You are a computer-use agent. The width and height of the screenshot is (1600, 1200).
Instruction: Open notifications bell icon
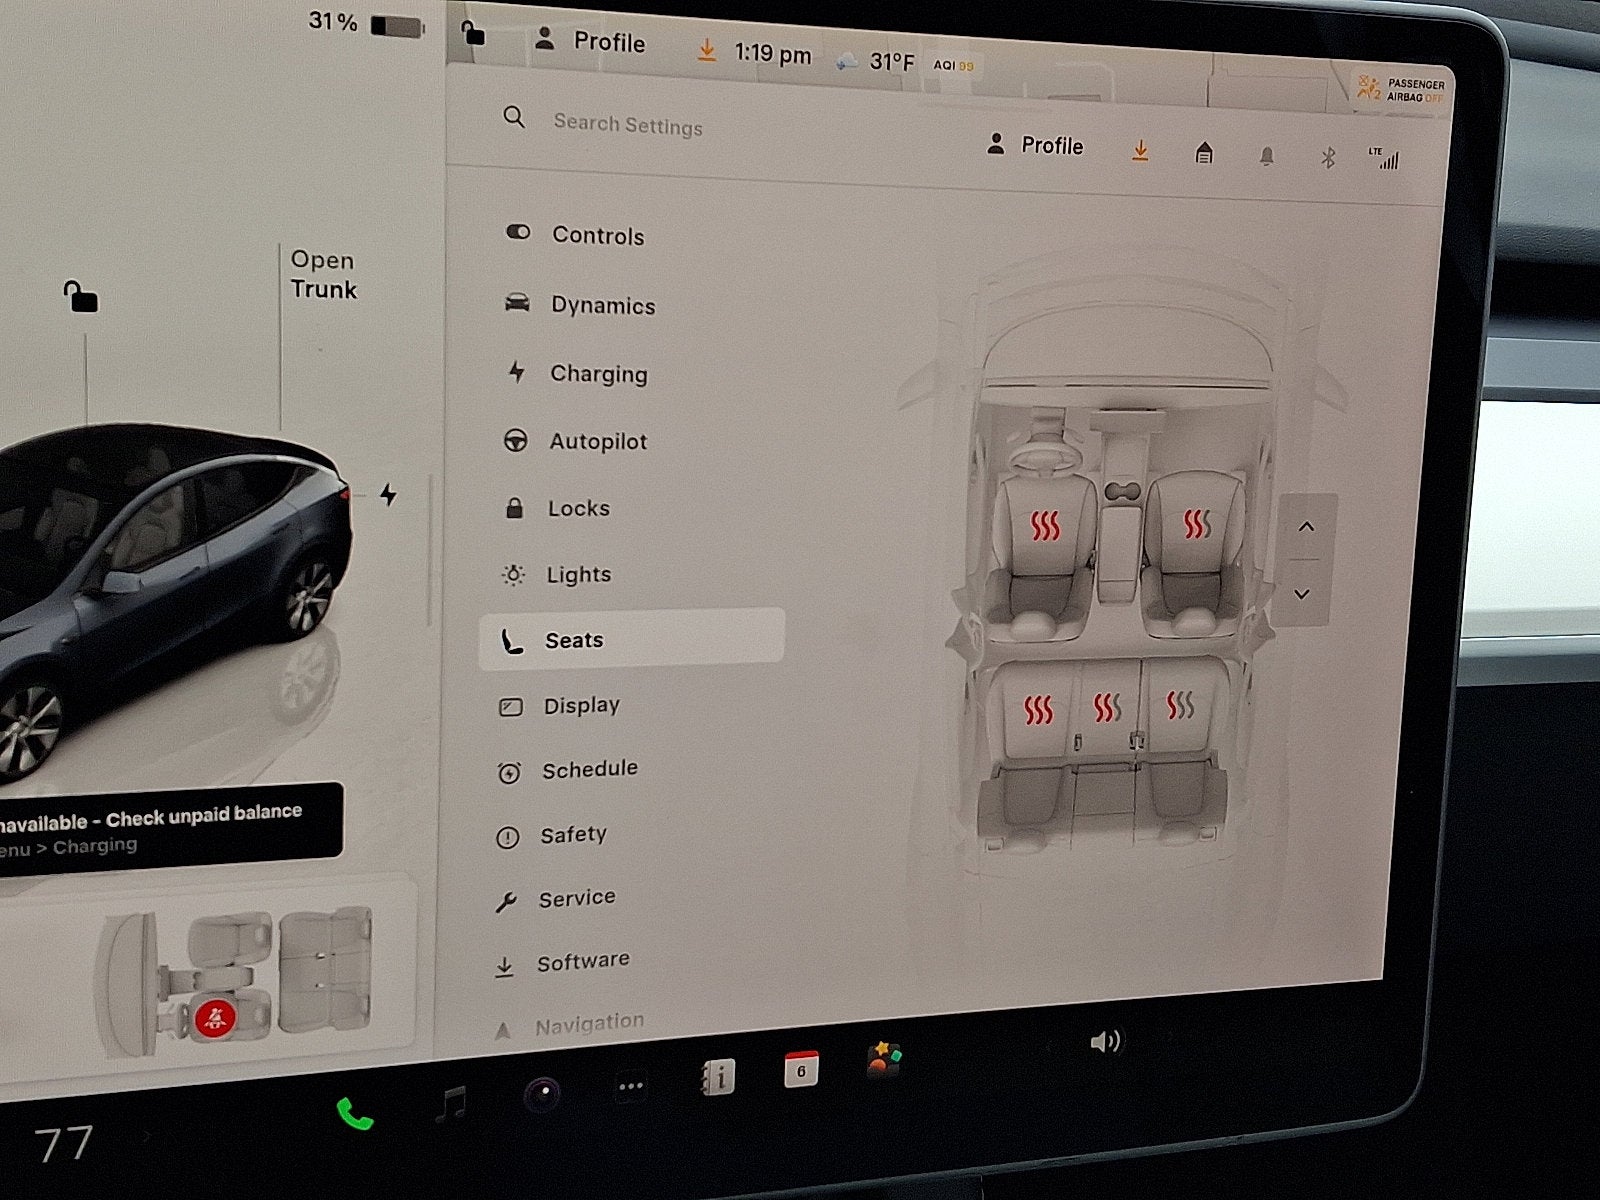pos(1266,156)
